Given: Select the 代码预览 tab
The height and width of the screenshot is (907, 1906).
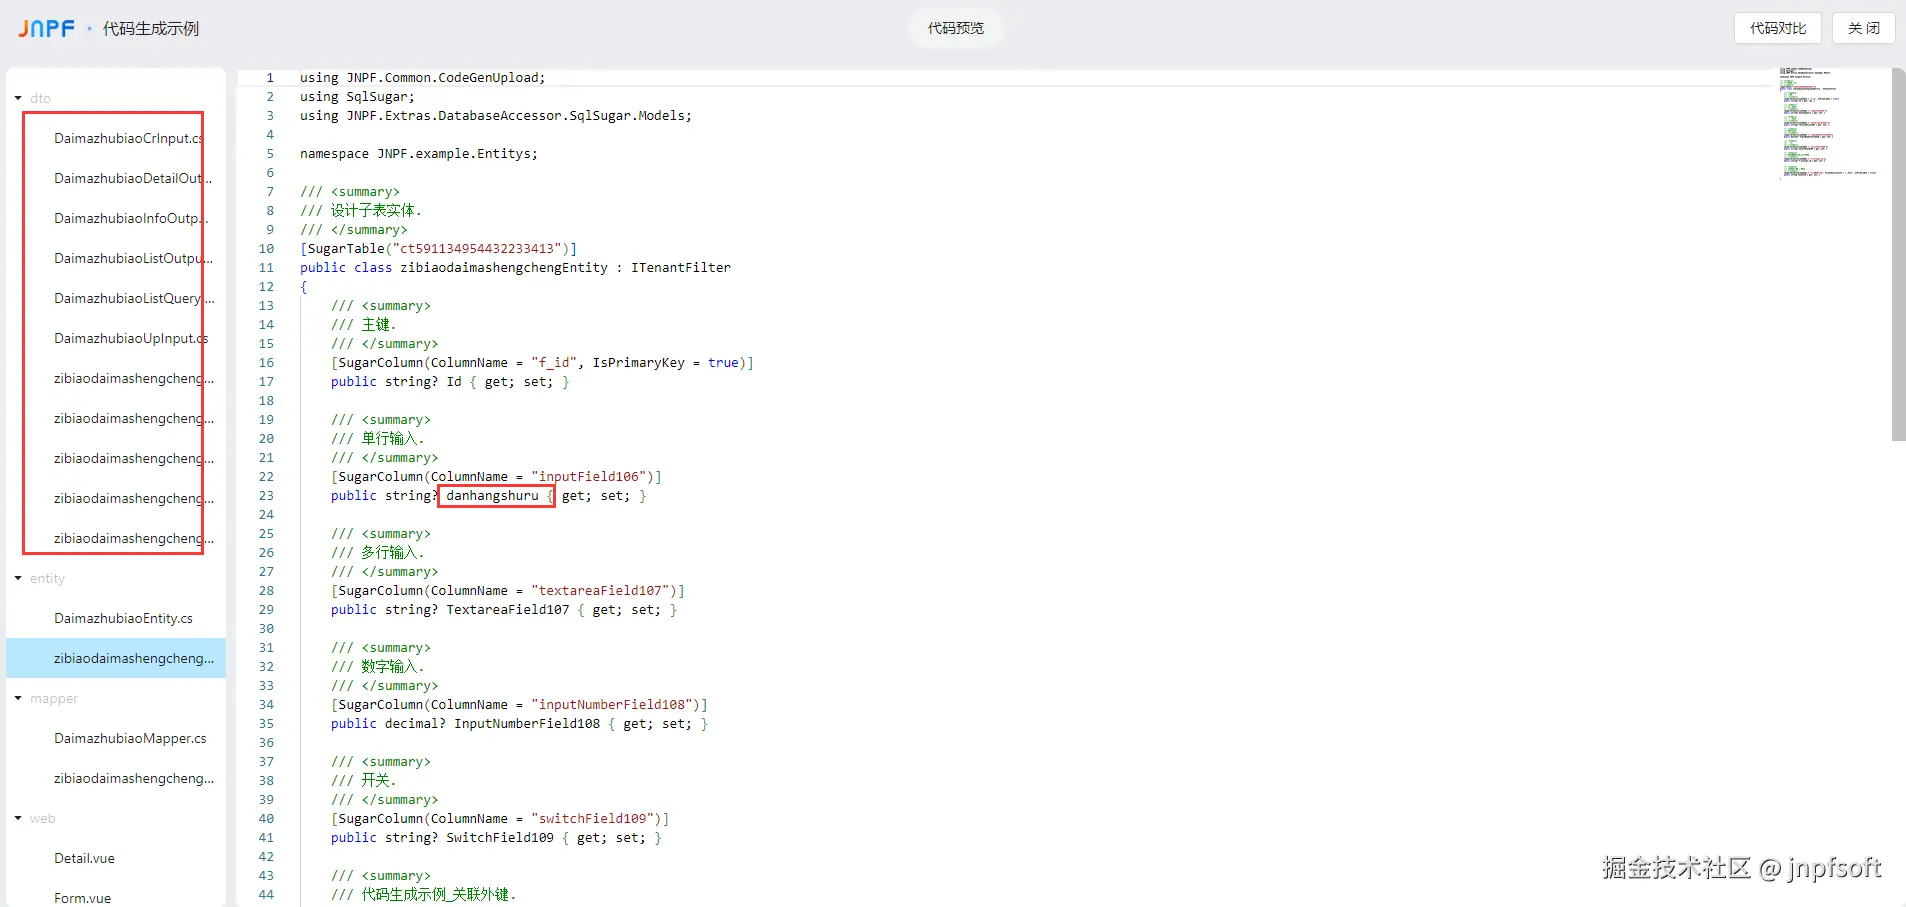Looking at the screenshot, I should (x=956, y=28).
